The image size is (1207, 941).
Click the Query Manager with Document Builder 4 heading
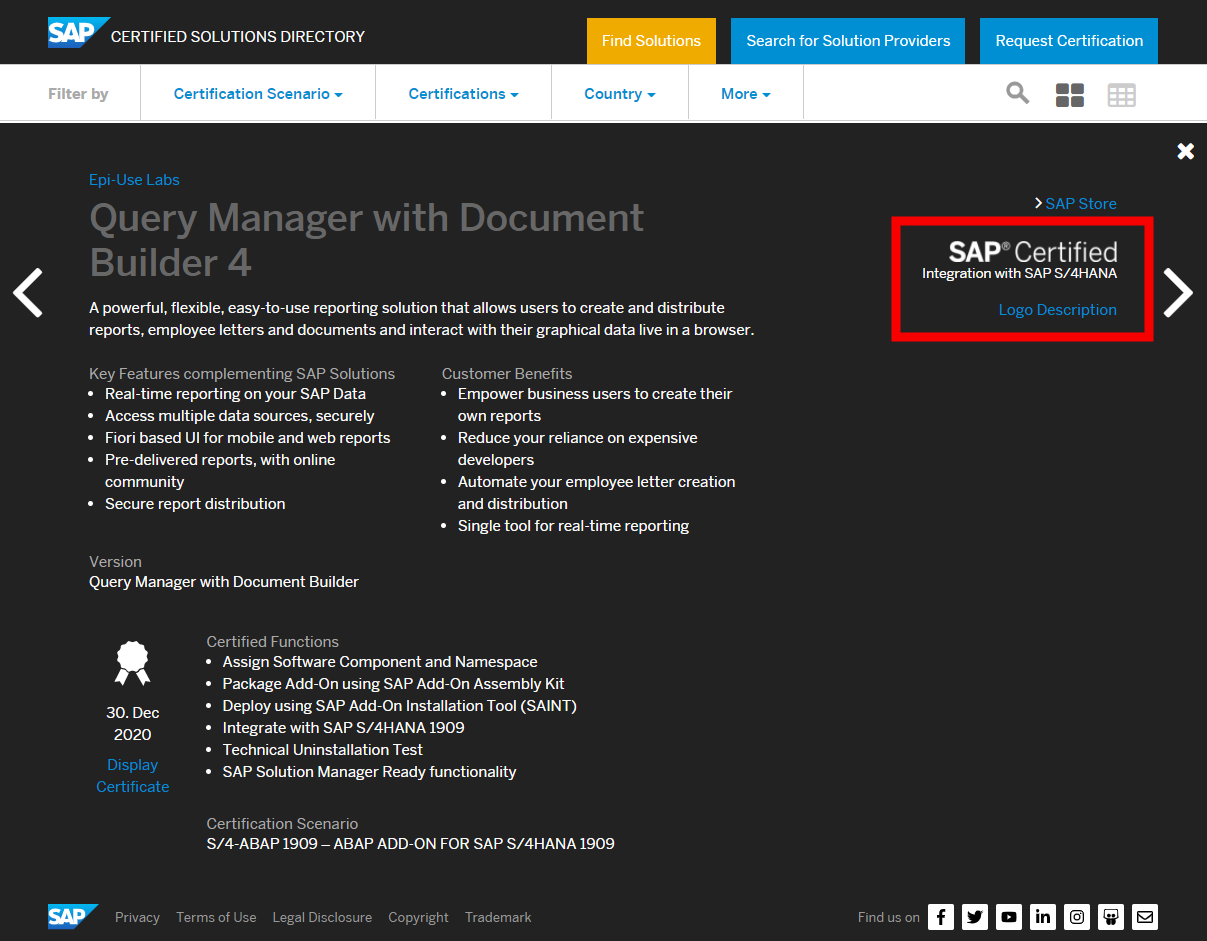pos(367,240)
